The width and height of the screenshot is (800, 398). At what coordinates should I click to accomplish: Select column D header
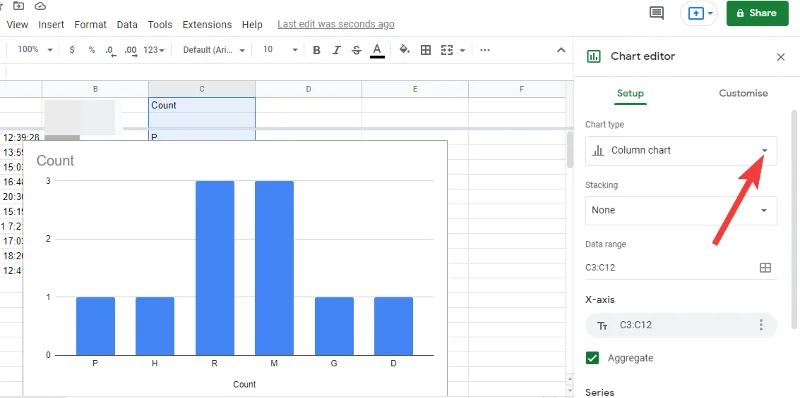308,89
